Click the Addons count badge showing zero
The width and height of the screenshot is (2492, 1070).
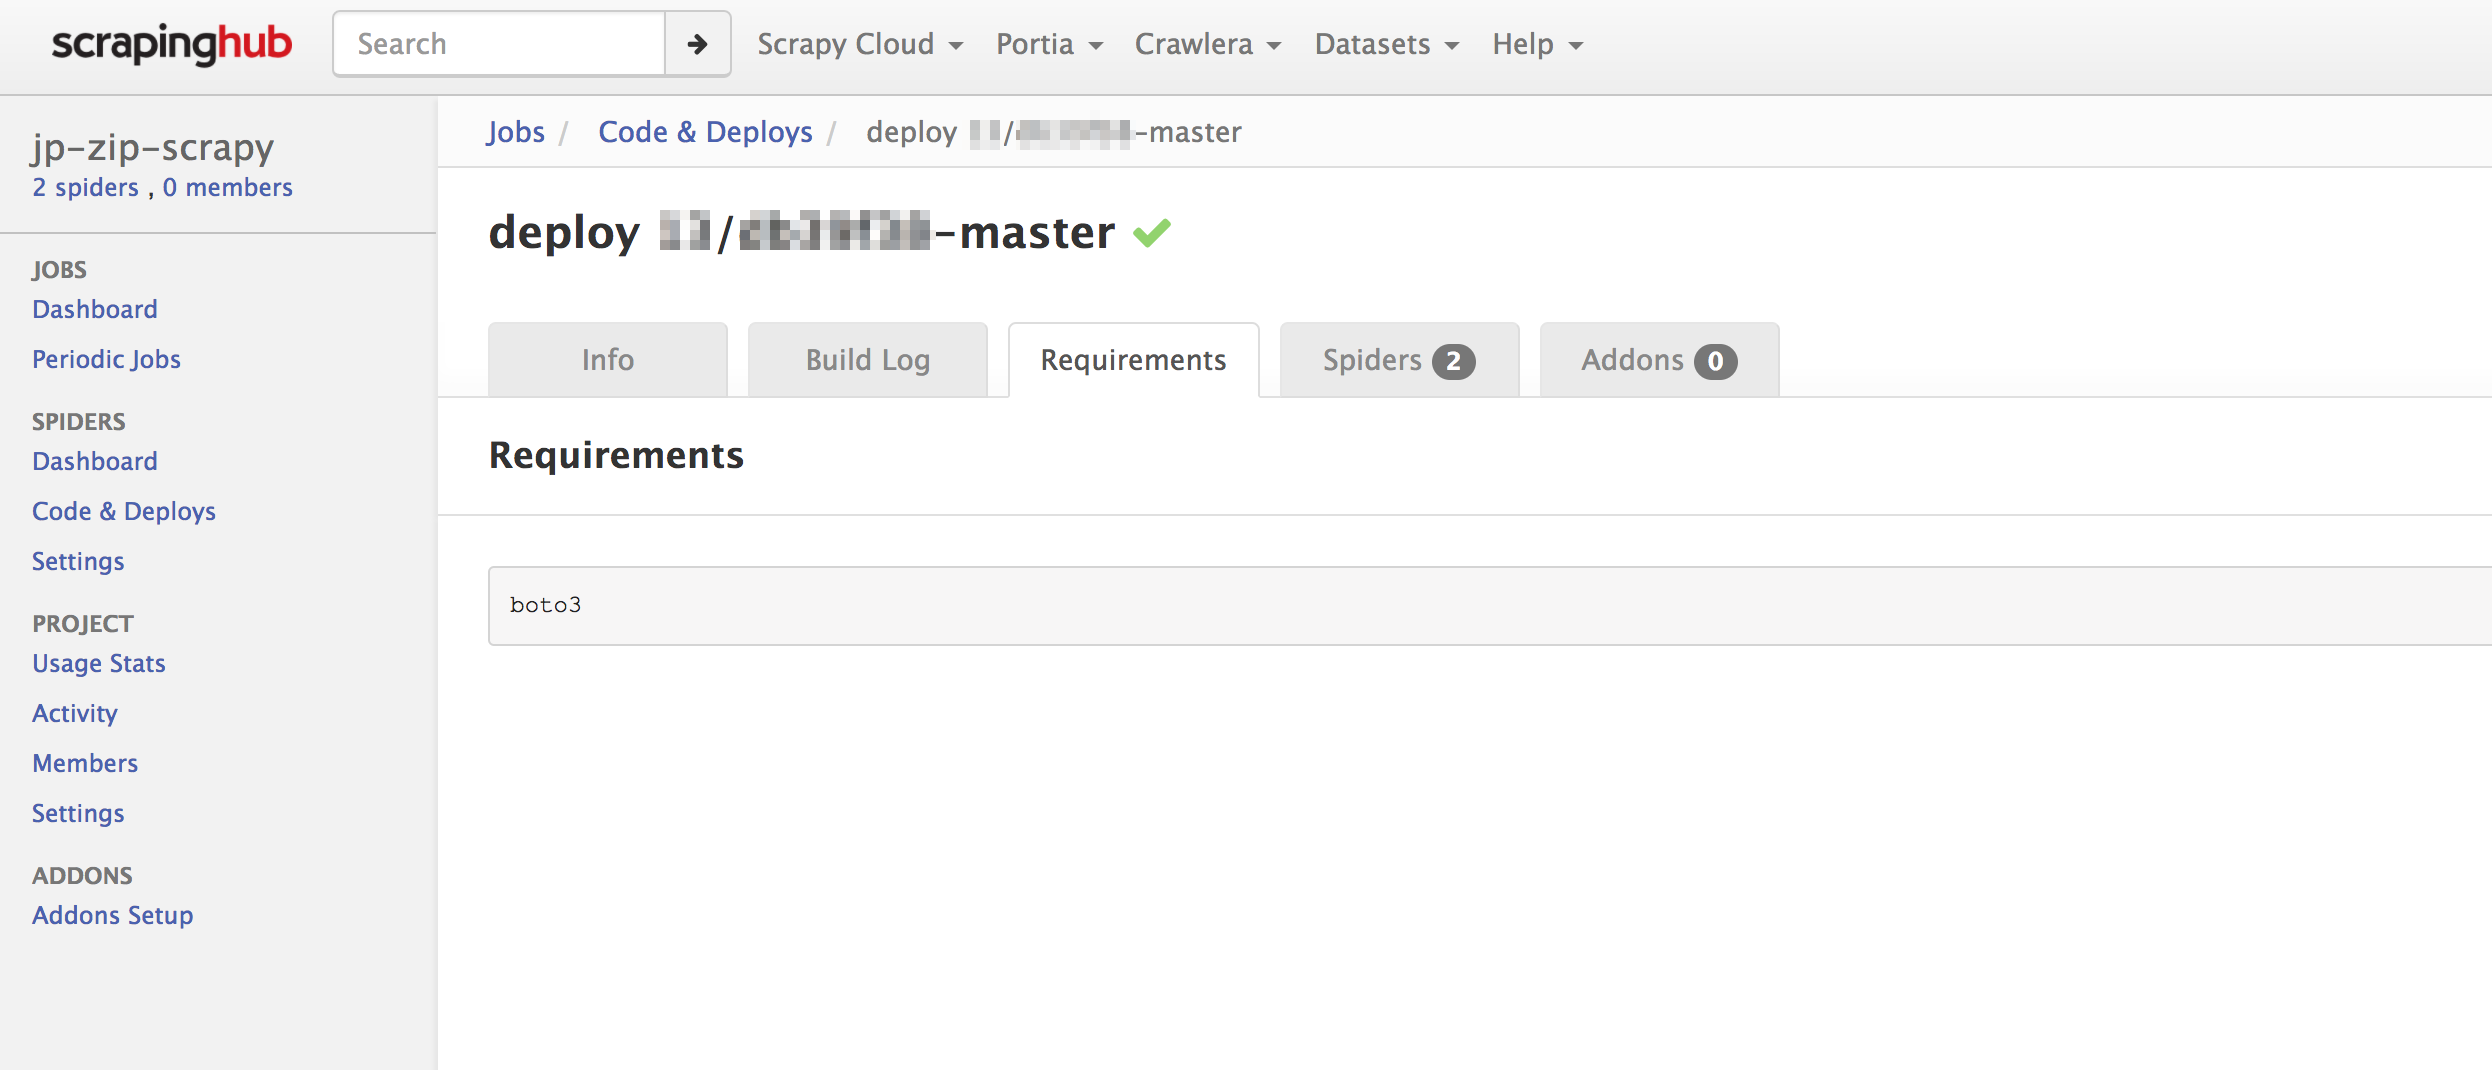[x=1716, y=362]
